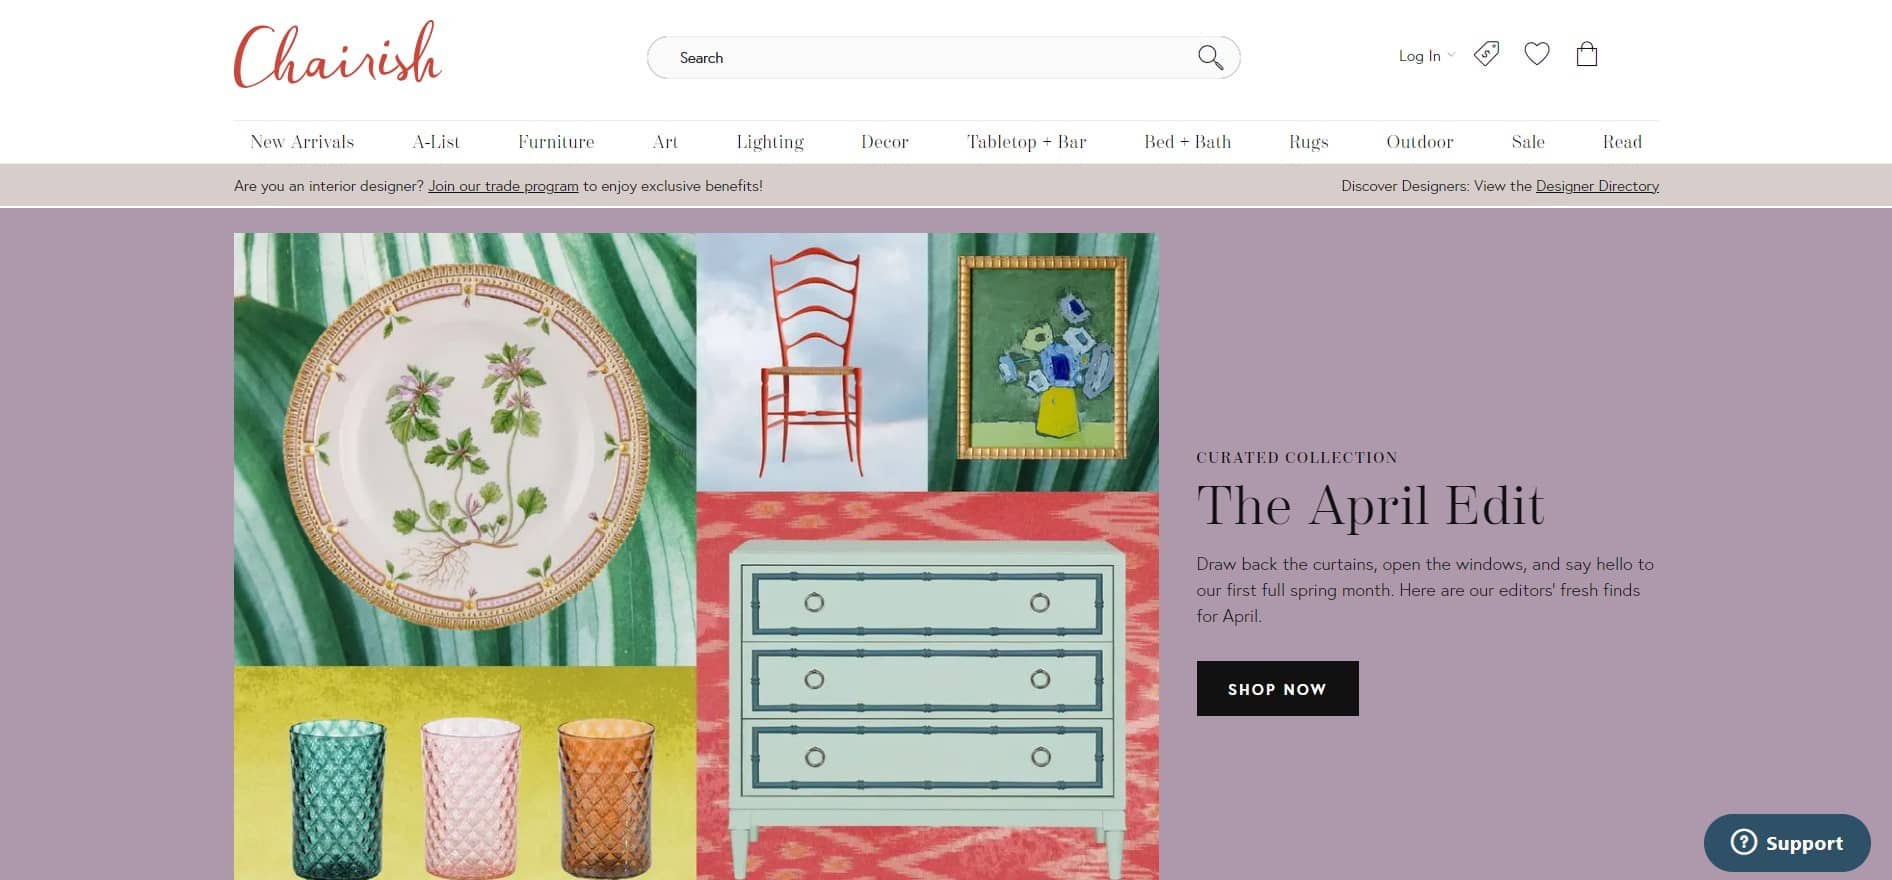1892x880 pixels.
Task: Click the Join our trade program link
Action: tap(503, 186)
